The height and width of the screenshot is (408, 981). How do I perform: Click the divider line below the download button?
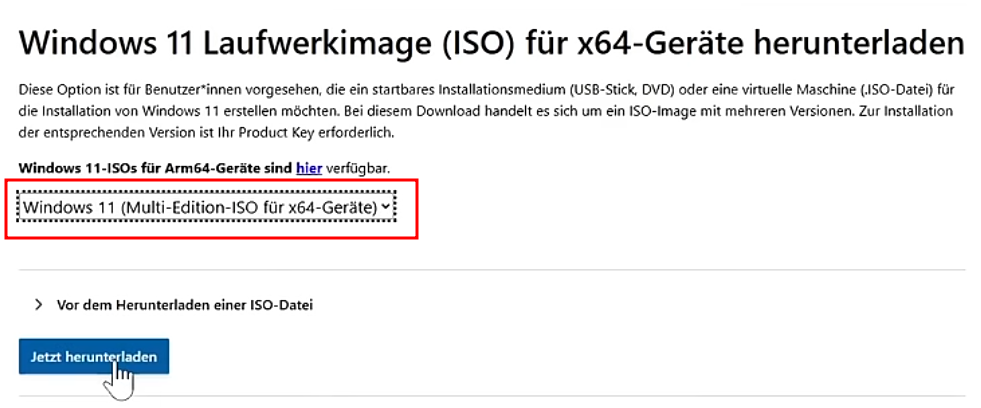point(492,396)
